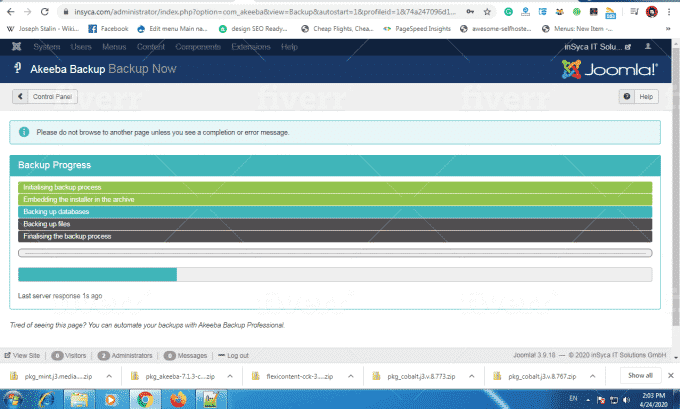Select Backing up databases step

pos(335,212)
